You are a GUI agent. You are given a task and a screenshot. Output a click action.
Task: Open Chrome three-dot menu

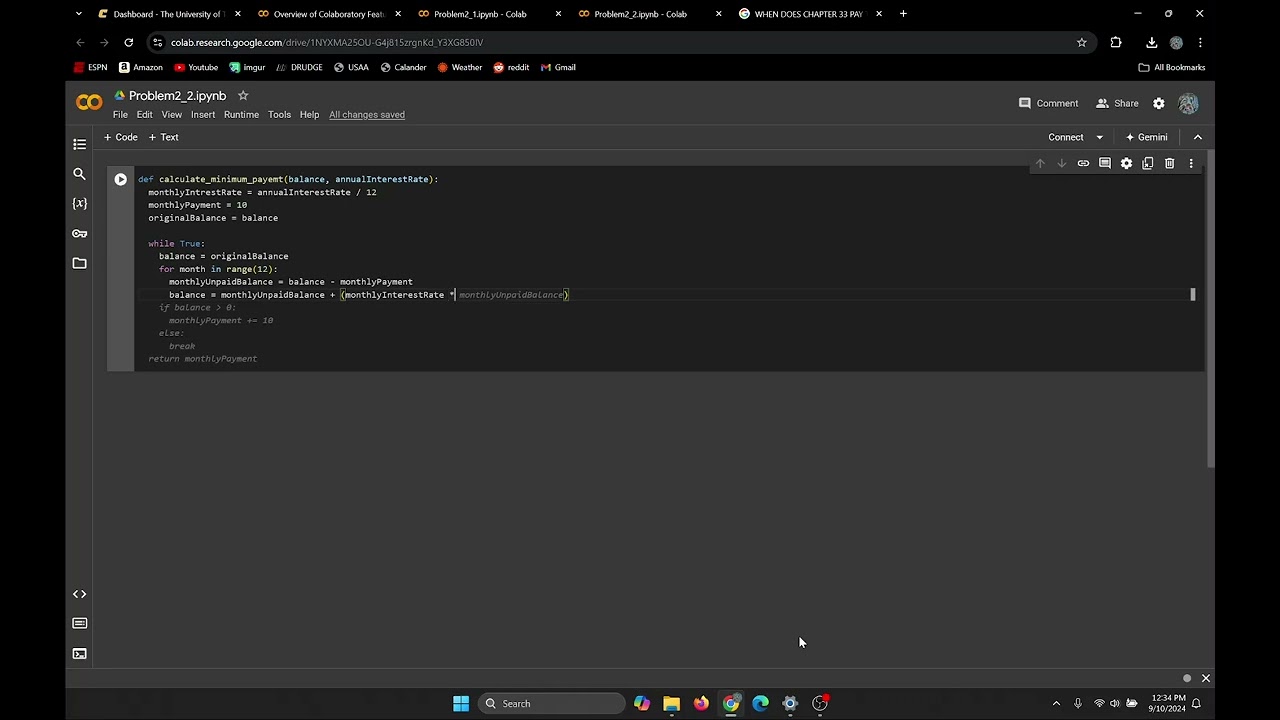(x=1200, y=42)
